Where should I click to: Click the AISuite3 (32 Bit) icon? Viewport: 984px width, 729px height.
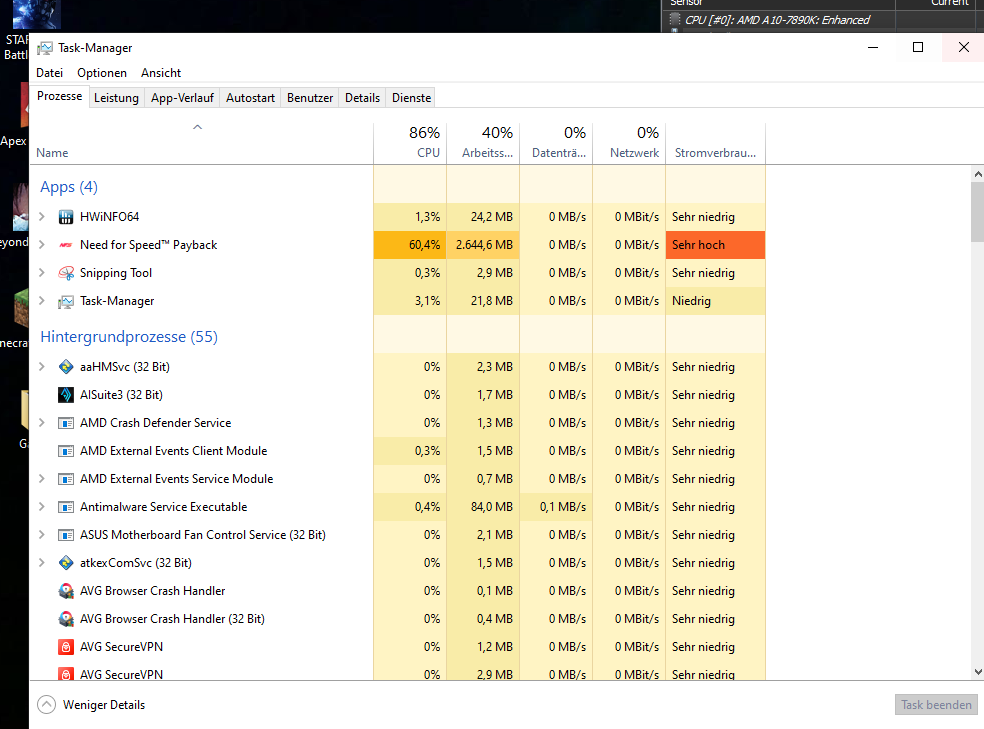tap(66, 395)
